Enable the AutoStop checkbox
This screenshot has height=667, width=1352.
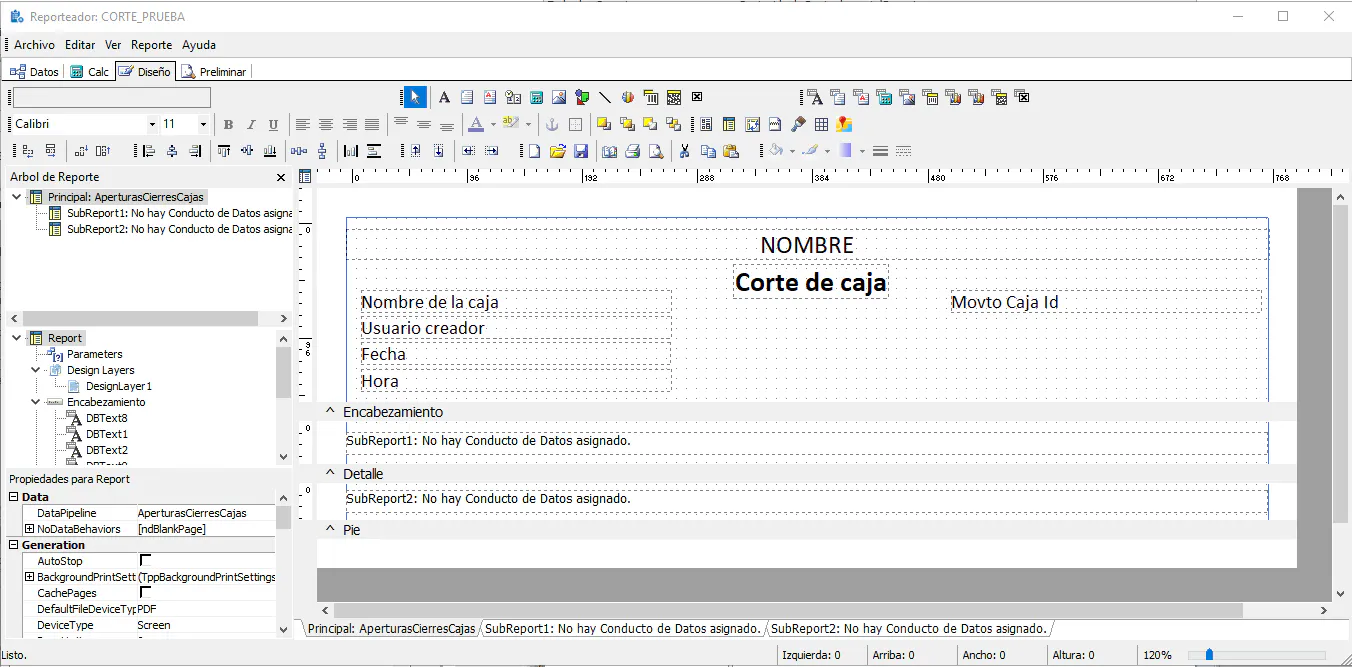tap(147, 561)
